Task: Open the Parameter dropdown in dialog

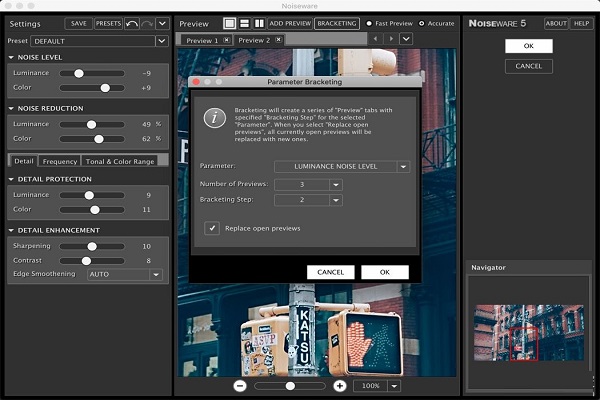Action: [x=403, y=167]
